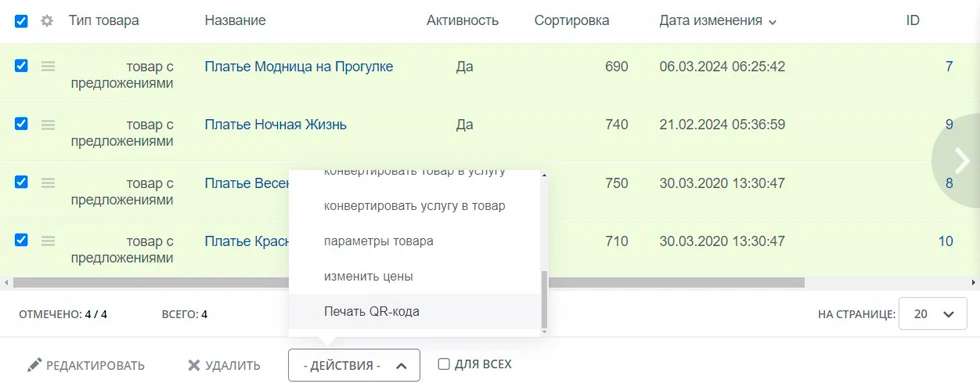Open Платье Модница на Прогулке link
This screenshot has height=391, width=980.
(299, 66)
